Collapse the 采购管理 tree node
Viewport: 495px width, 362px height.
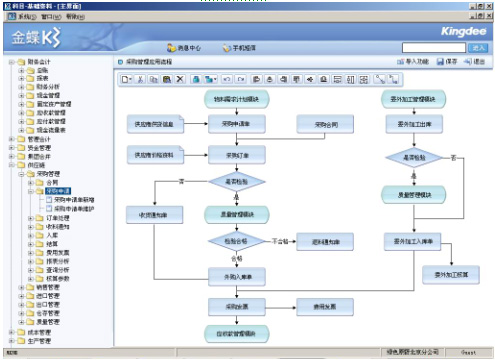pos(21,174)
